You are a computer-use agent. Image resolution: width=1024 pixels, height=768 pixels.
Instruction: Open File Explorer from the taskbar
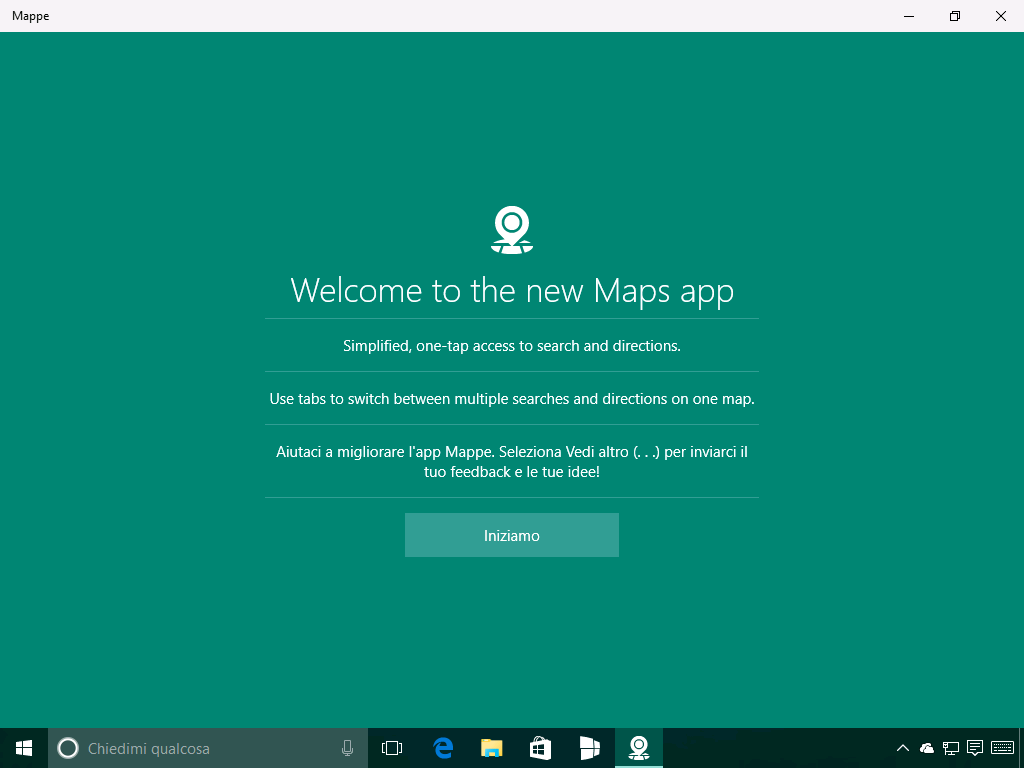pyautogui.click(x=492, y=748)
